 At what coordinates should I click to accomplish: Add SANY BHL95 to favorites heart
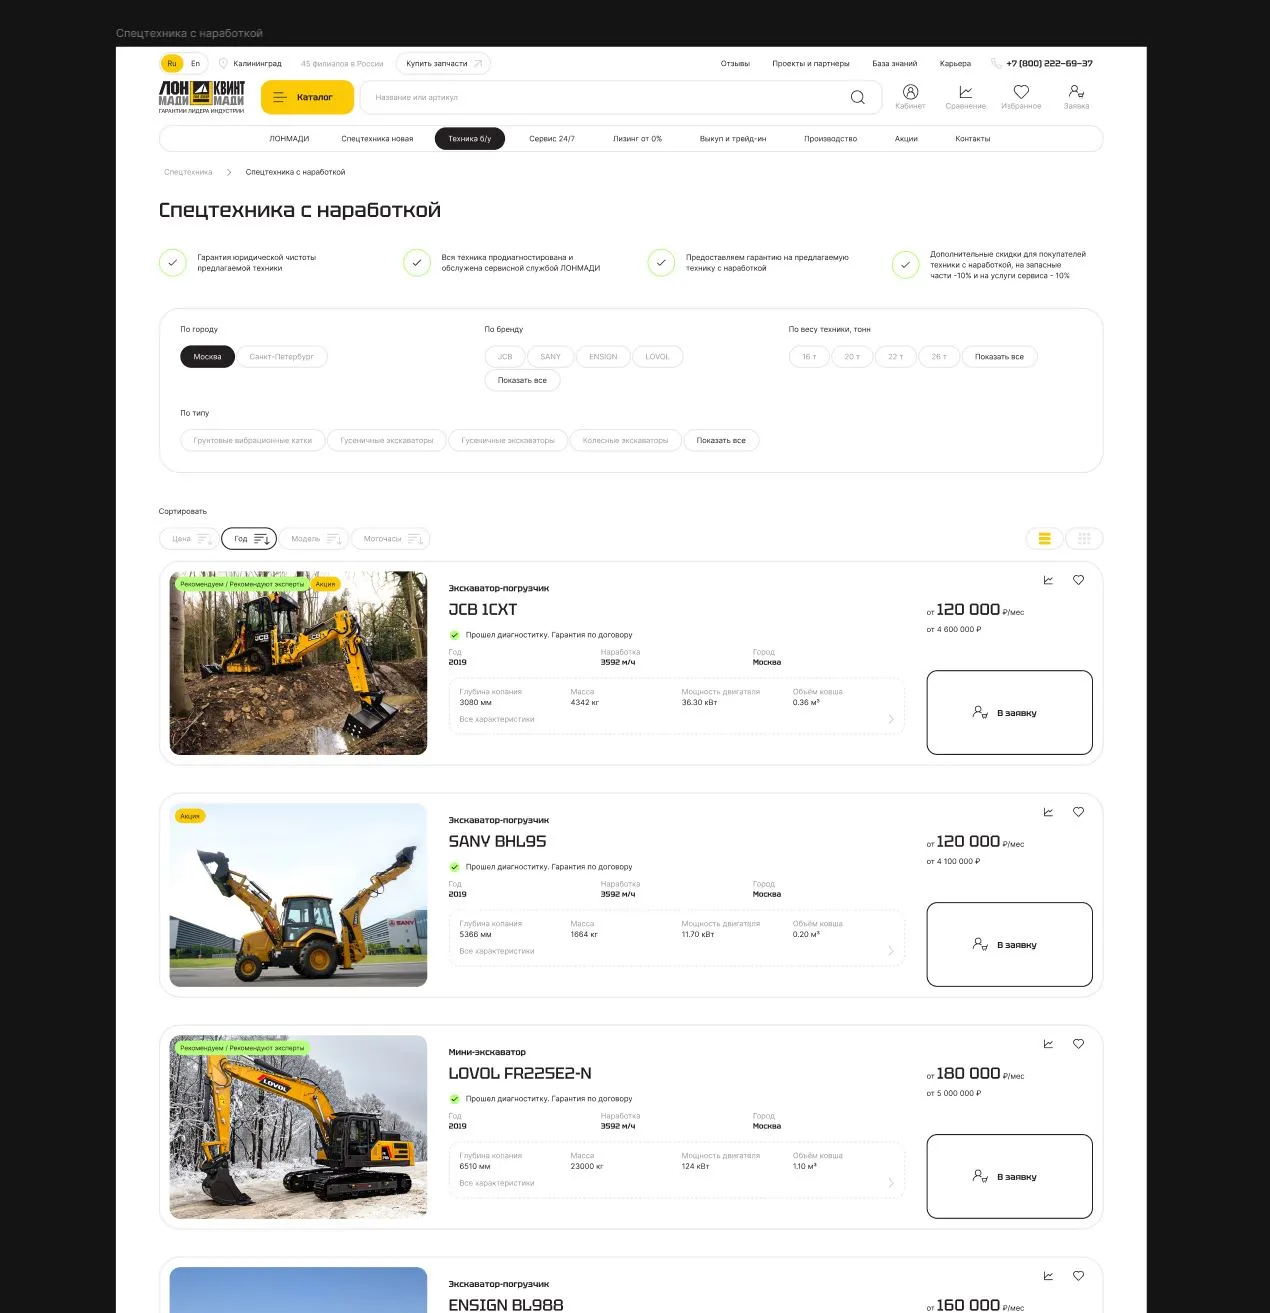(x=1078, y=812)
